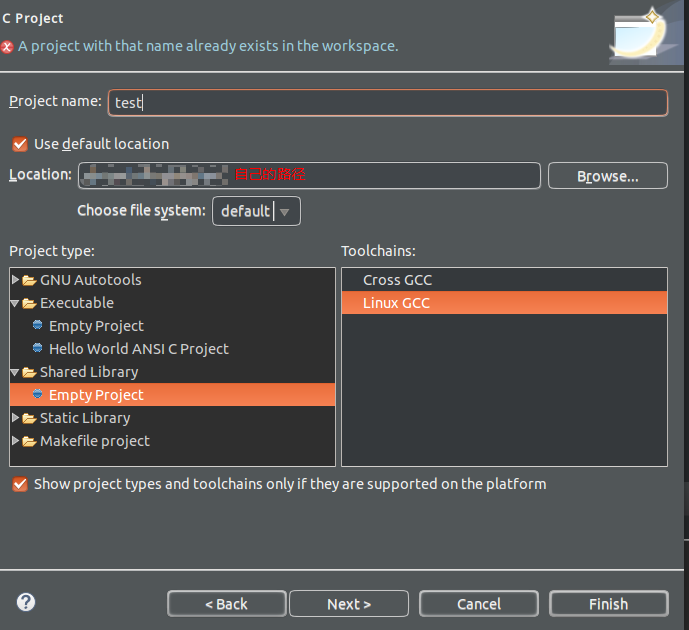Click the help question mark icon
689x630 pixels.
26,602
